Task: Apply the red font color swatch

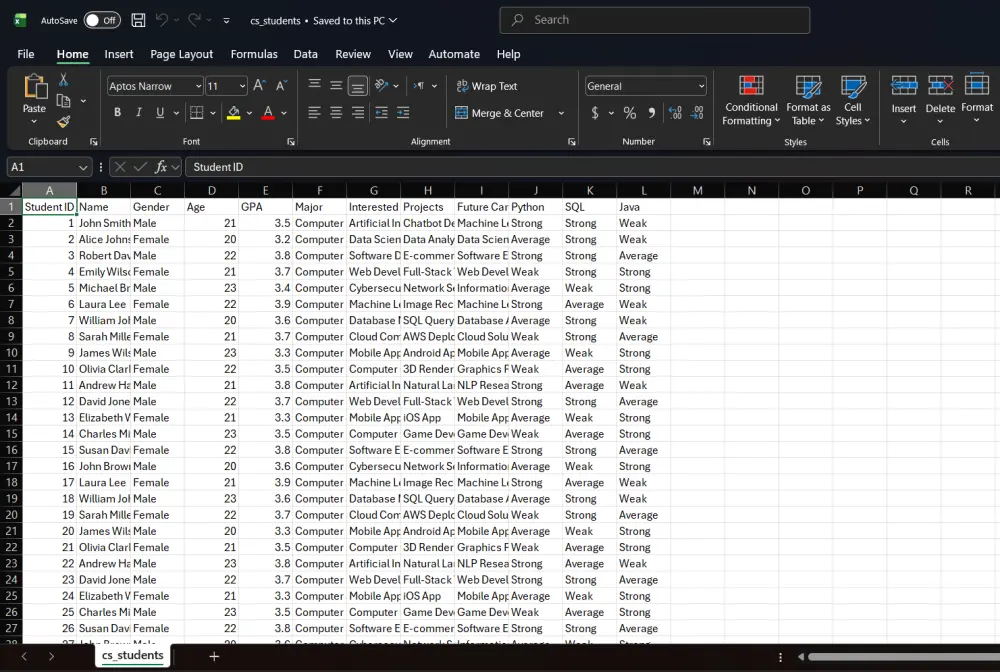Action: (268, 113)
